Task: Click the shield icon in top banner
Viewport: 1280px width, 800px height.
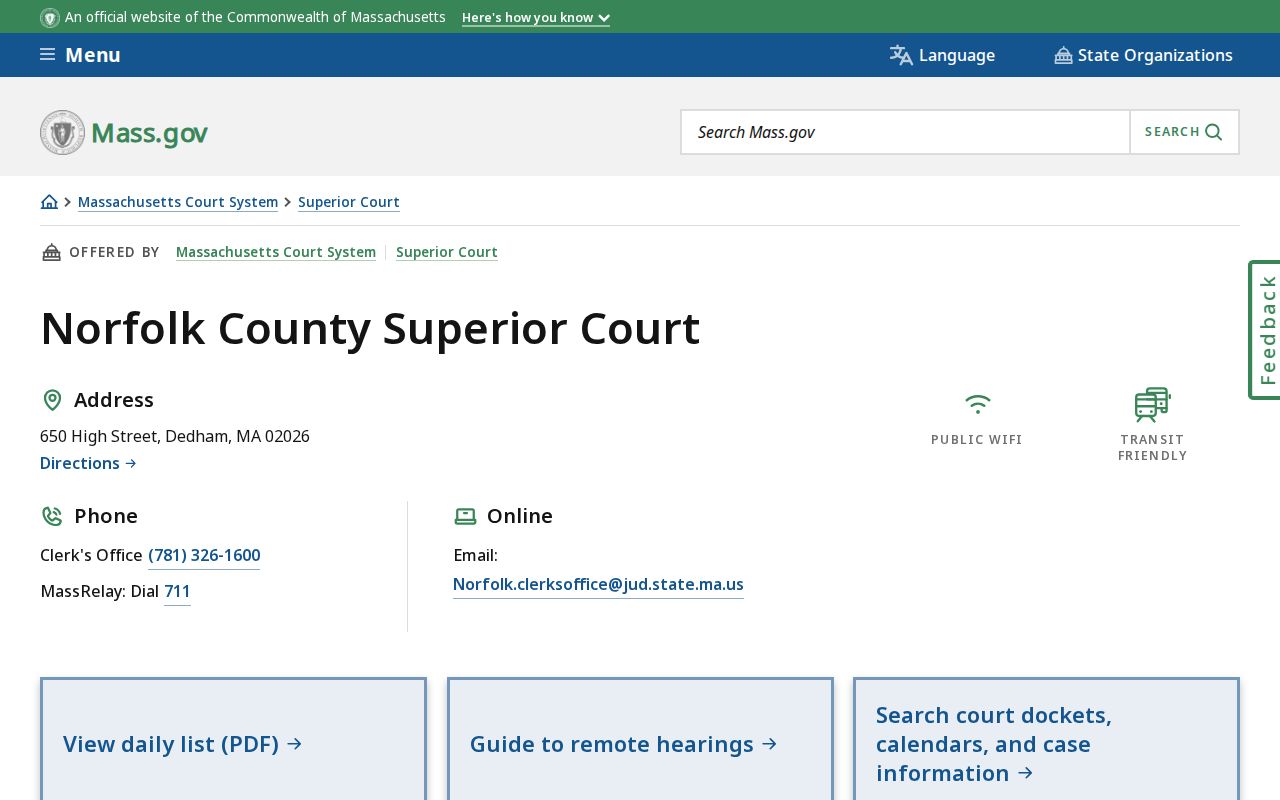Action: pyautogui.click(x=50, y=17)
